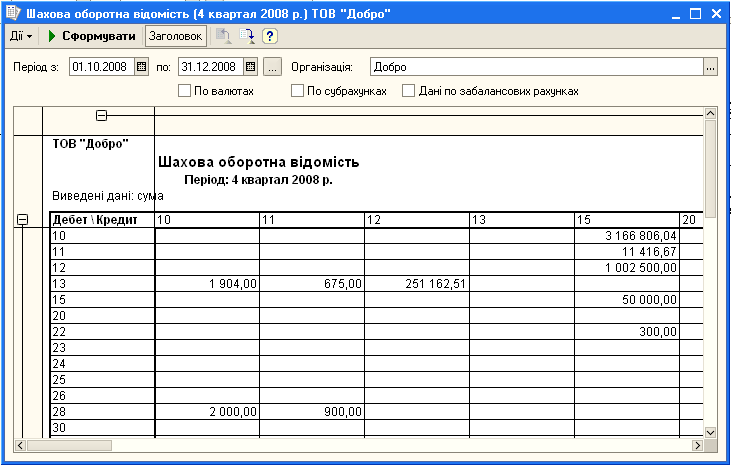The image size is (731, 465).
Task: Click the Виведені дані: сума text
Action: click(x=108, y=196)
